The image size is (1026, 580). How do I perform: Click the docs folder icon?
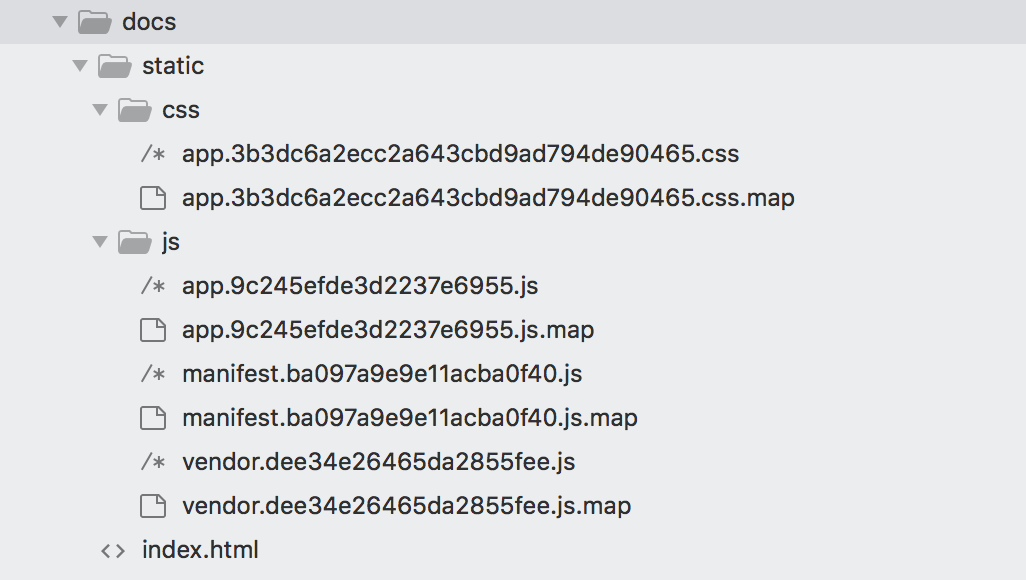pyautogui.click(x=94, y=21)
